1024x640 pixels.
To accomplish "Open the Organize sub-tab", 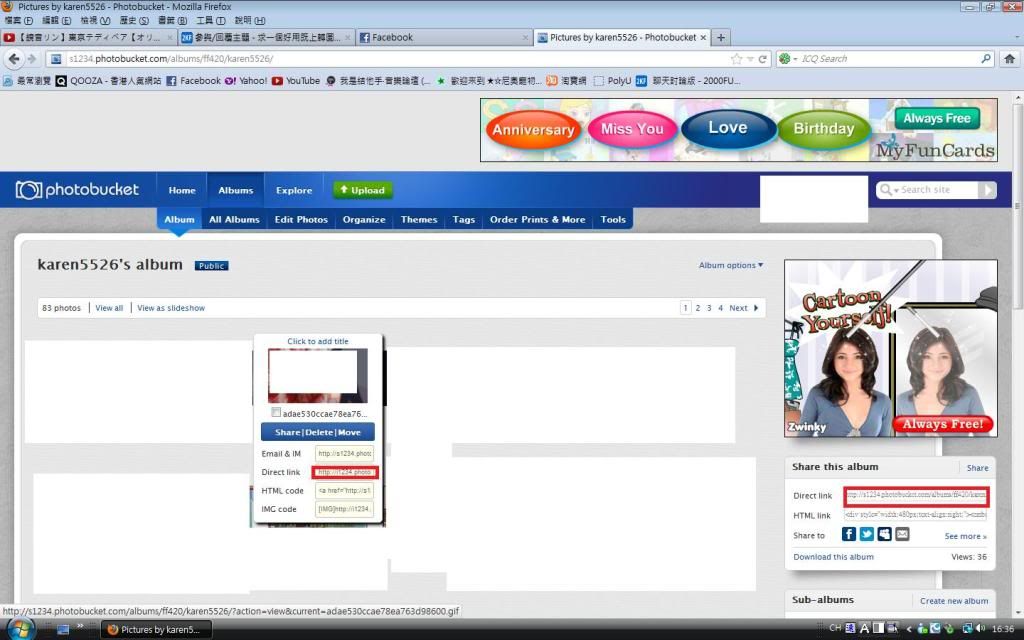I will [x=364, y=219].
